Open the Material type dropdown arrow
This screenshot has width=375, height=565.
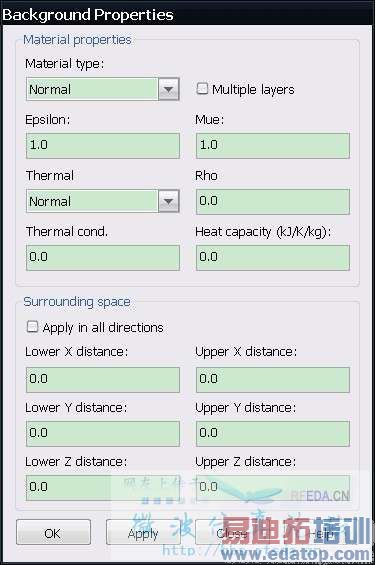tap(169, 89)
